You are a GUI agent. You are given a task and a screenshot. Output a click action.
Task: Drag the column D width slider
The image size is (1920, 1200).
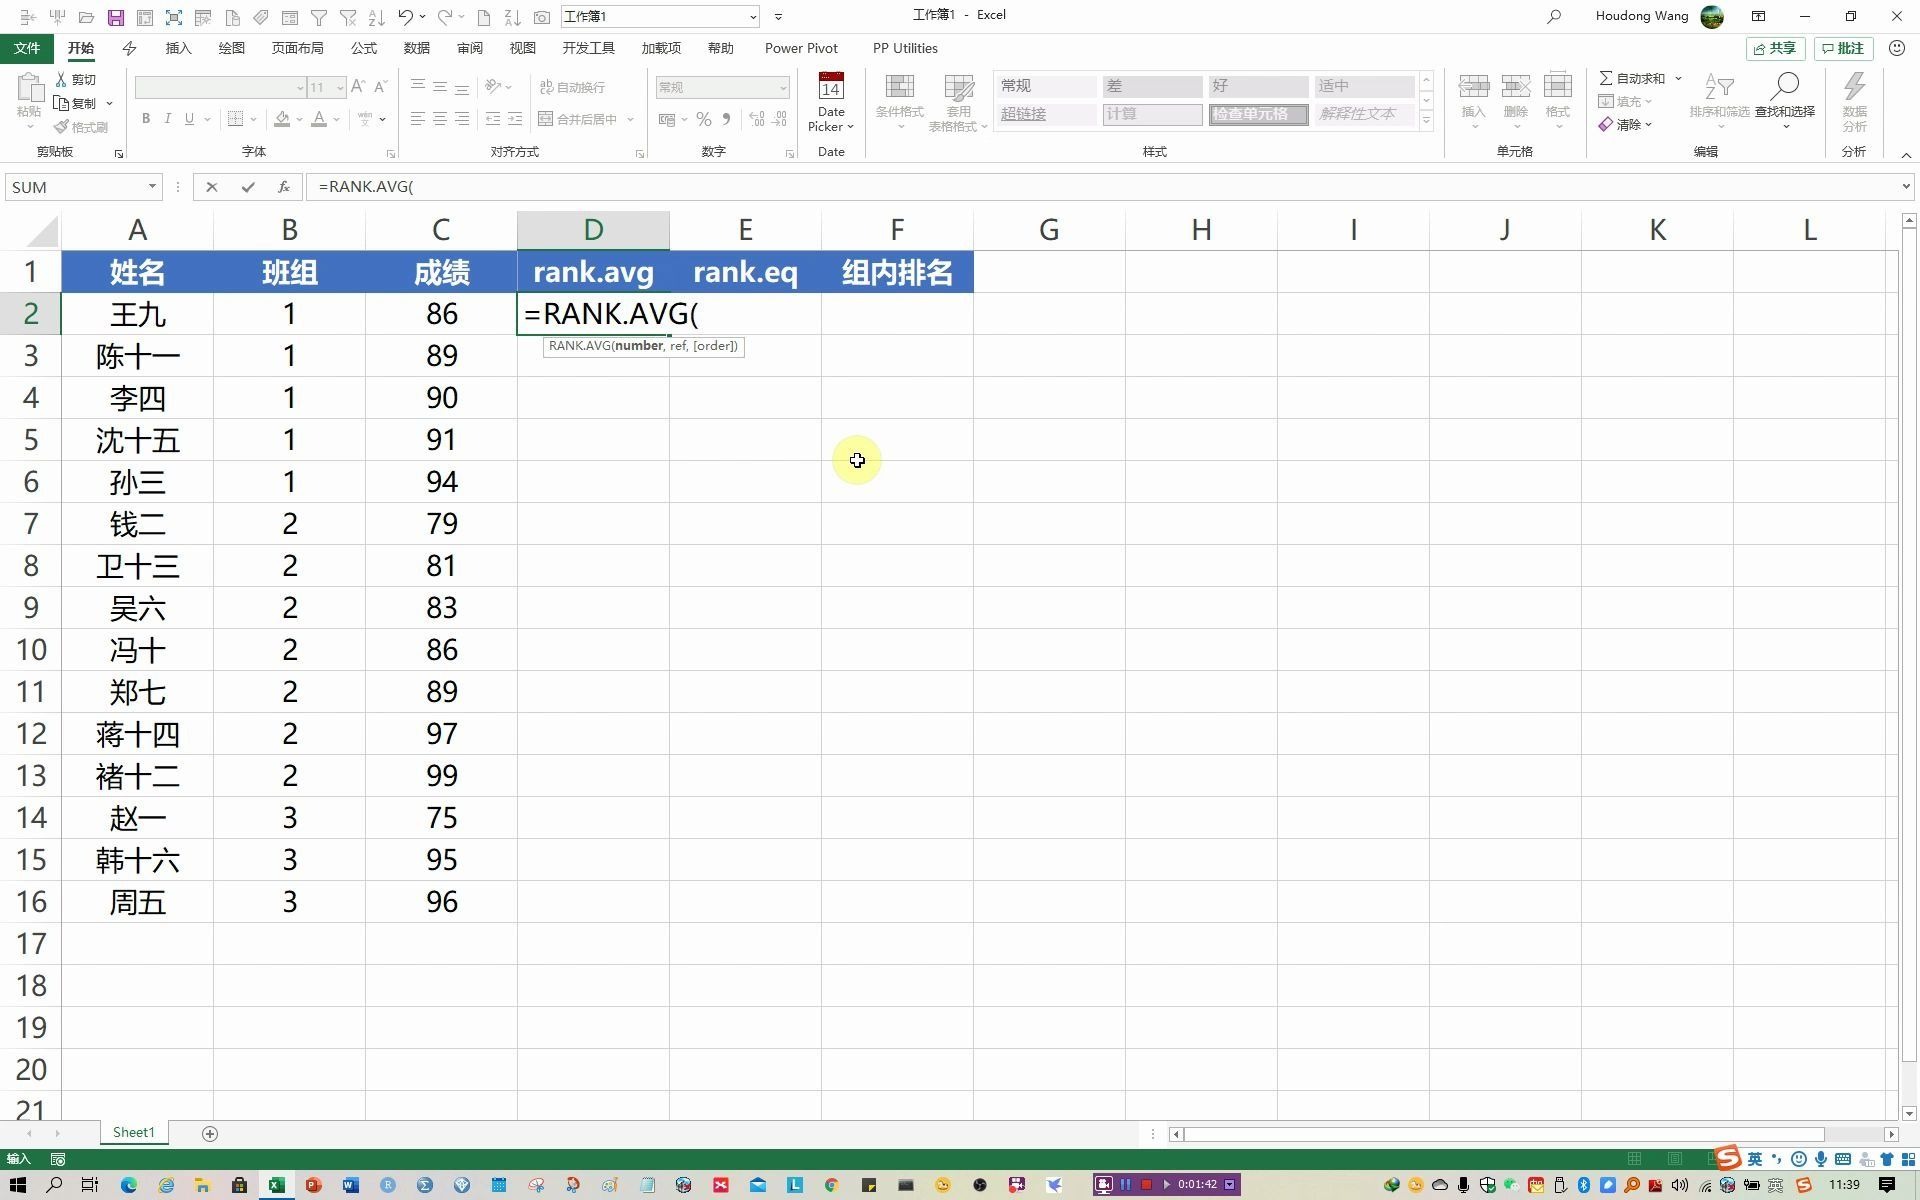pyautogui.click(x=669, y=228)
